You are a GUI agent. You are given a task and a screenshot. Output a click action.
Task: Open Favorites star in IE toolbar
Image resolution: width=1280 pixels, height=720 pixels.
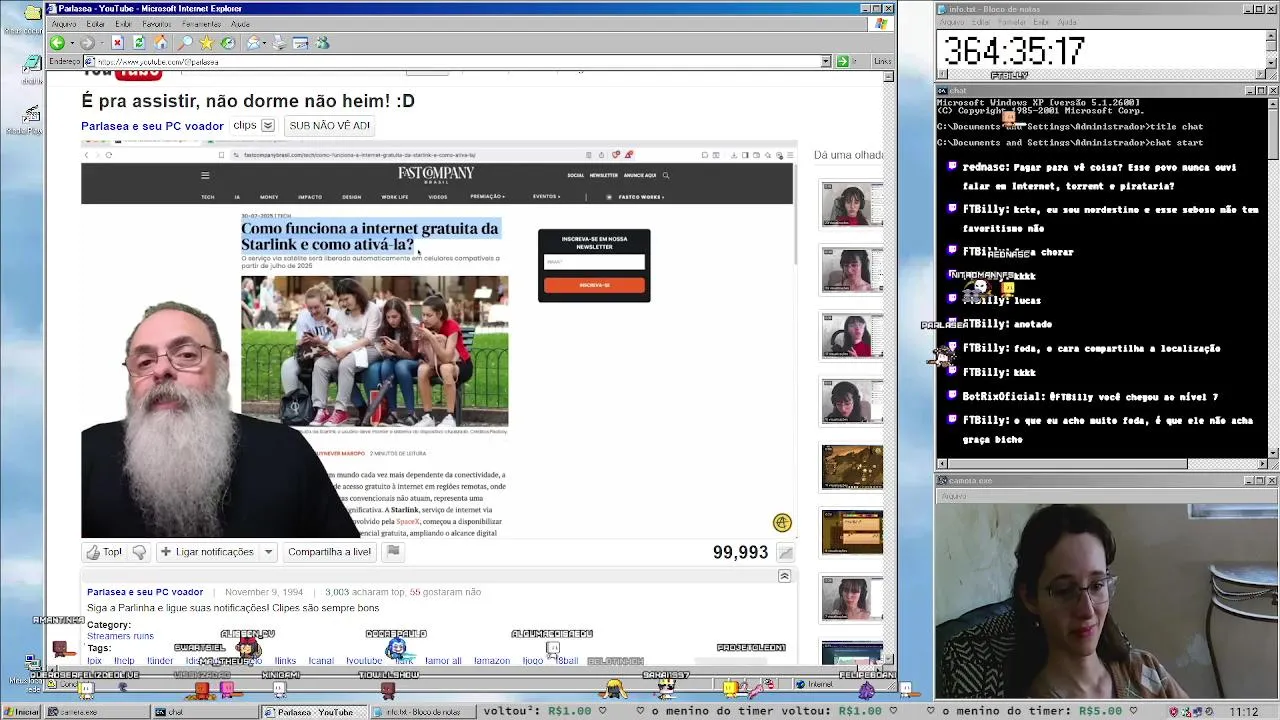[x=206, y=43]
